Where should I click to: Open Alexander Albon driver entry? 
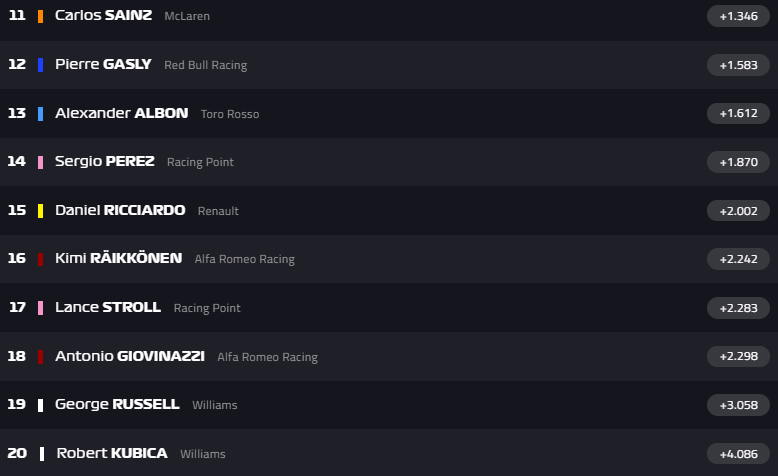pyautogui.click(x=121, y=113)
